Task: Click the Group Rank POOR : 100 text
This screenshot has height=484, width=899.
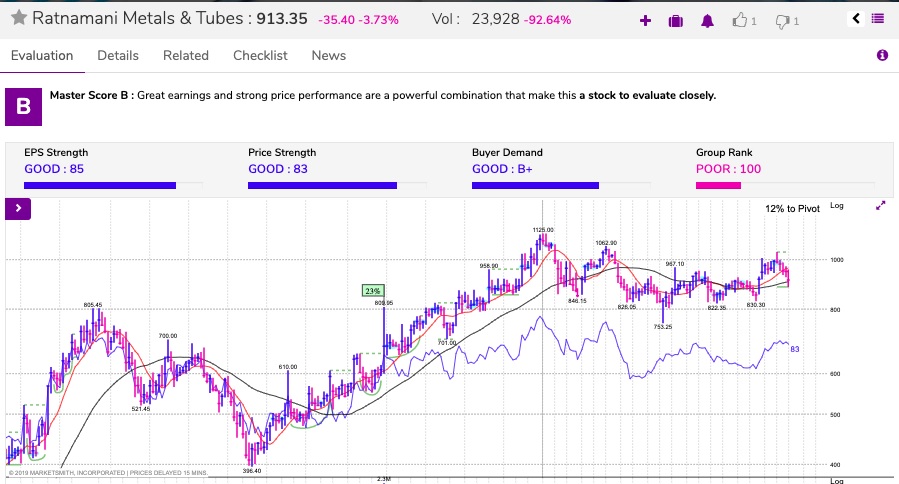Action: [x=728, y=169]
